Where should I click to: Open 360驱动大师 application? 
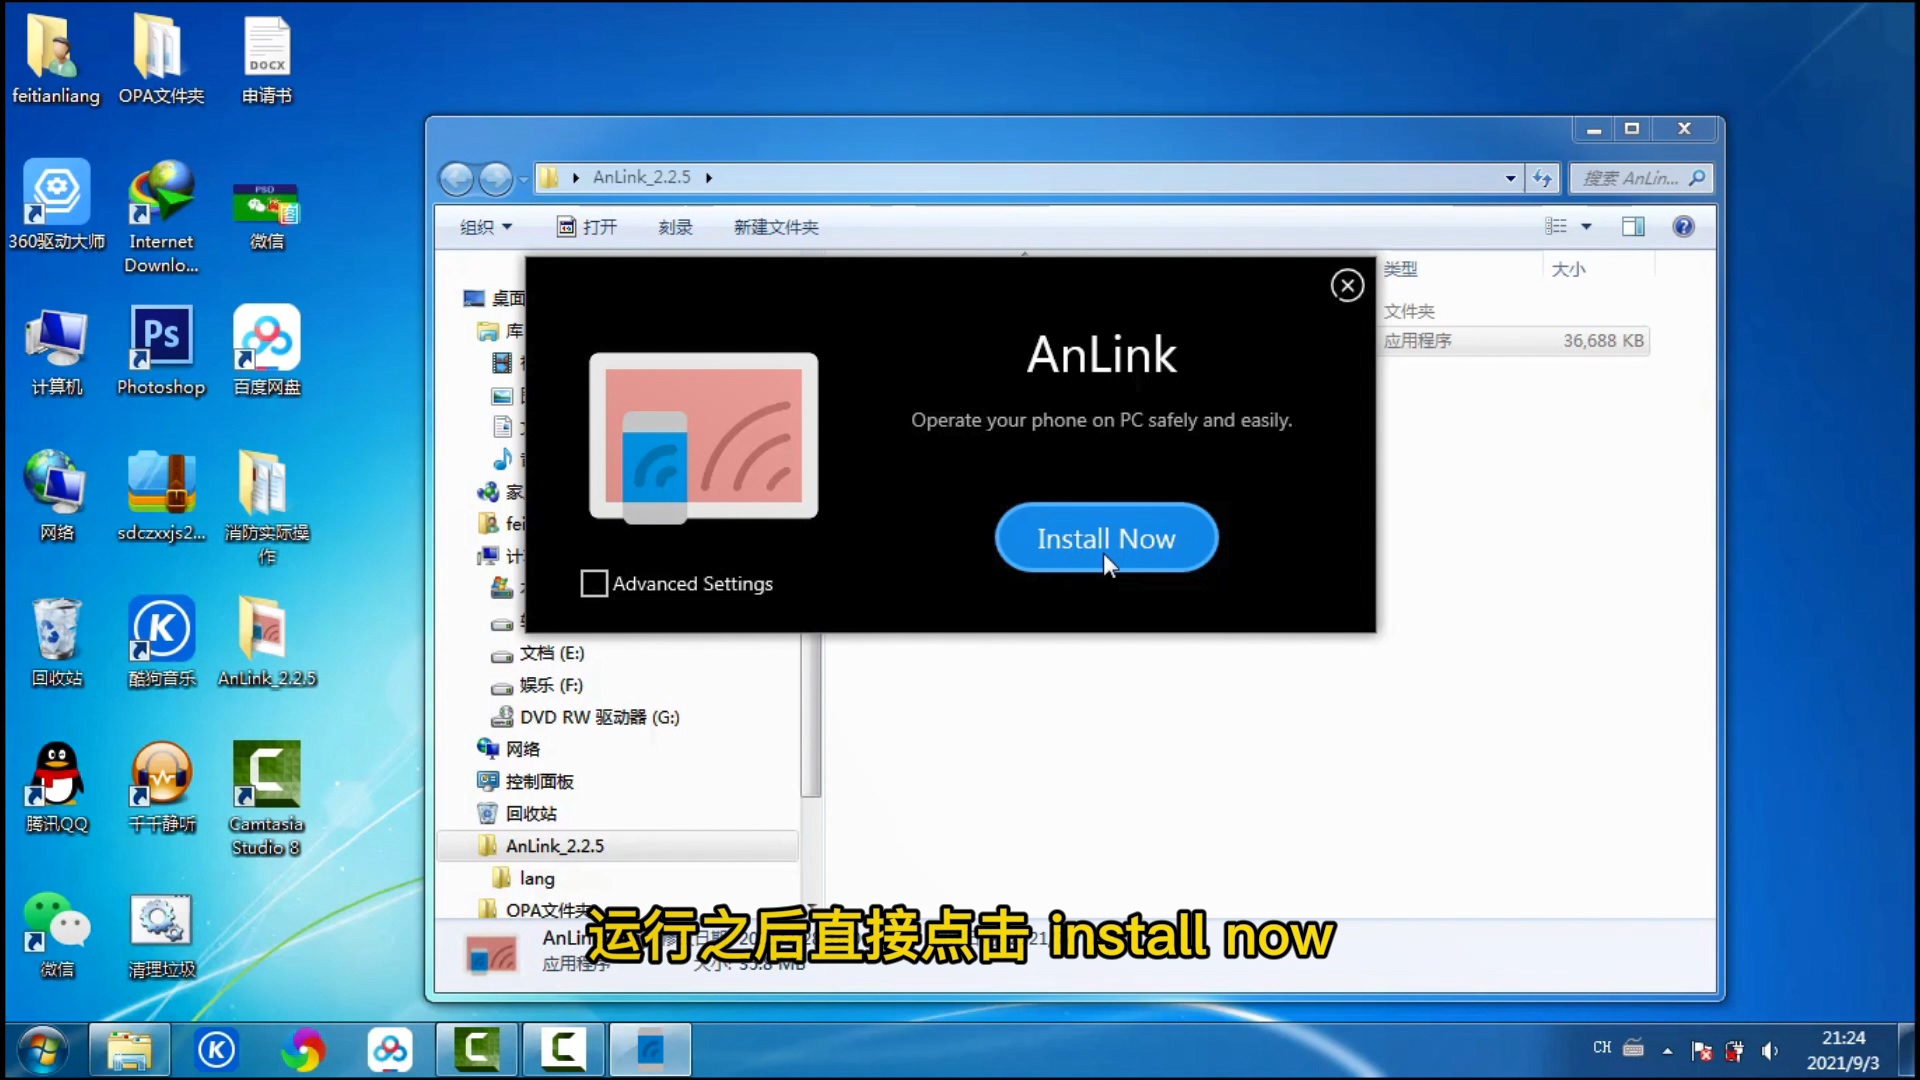tap(54, 204)
